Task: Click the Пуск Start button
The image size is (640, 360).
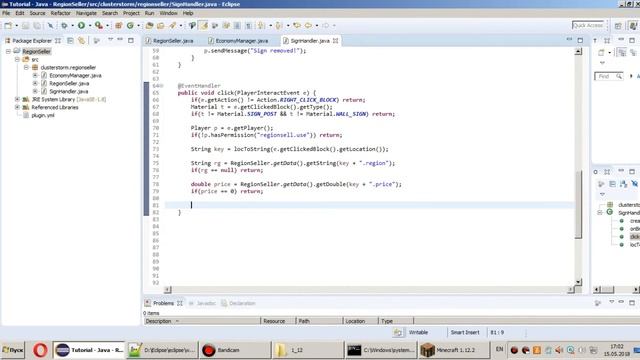Action: point(13,350)
